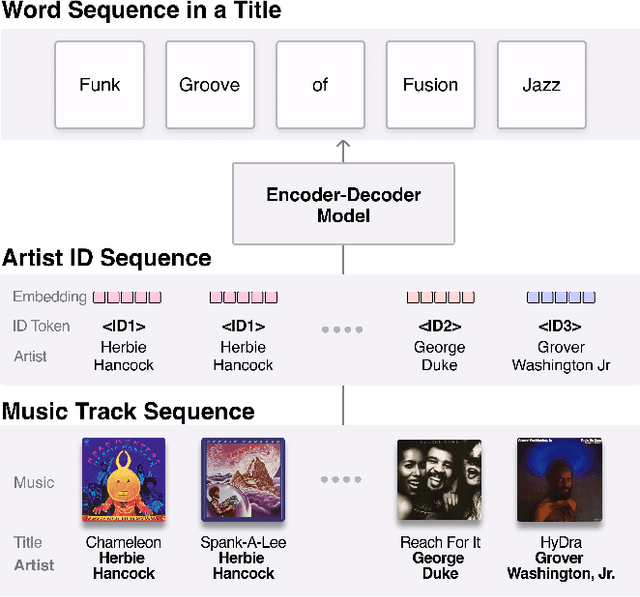Click the George Duke artist name under <ID2>
This screenshot has width=640, height=597.
click(440, 356)
